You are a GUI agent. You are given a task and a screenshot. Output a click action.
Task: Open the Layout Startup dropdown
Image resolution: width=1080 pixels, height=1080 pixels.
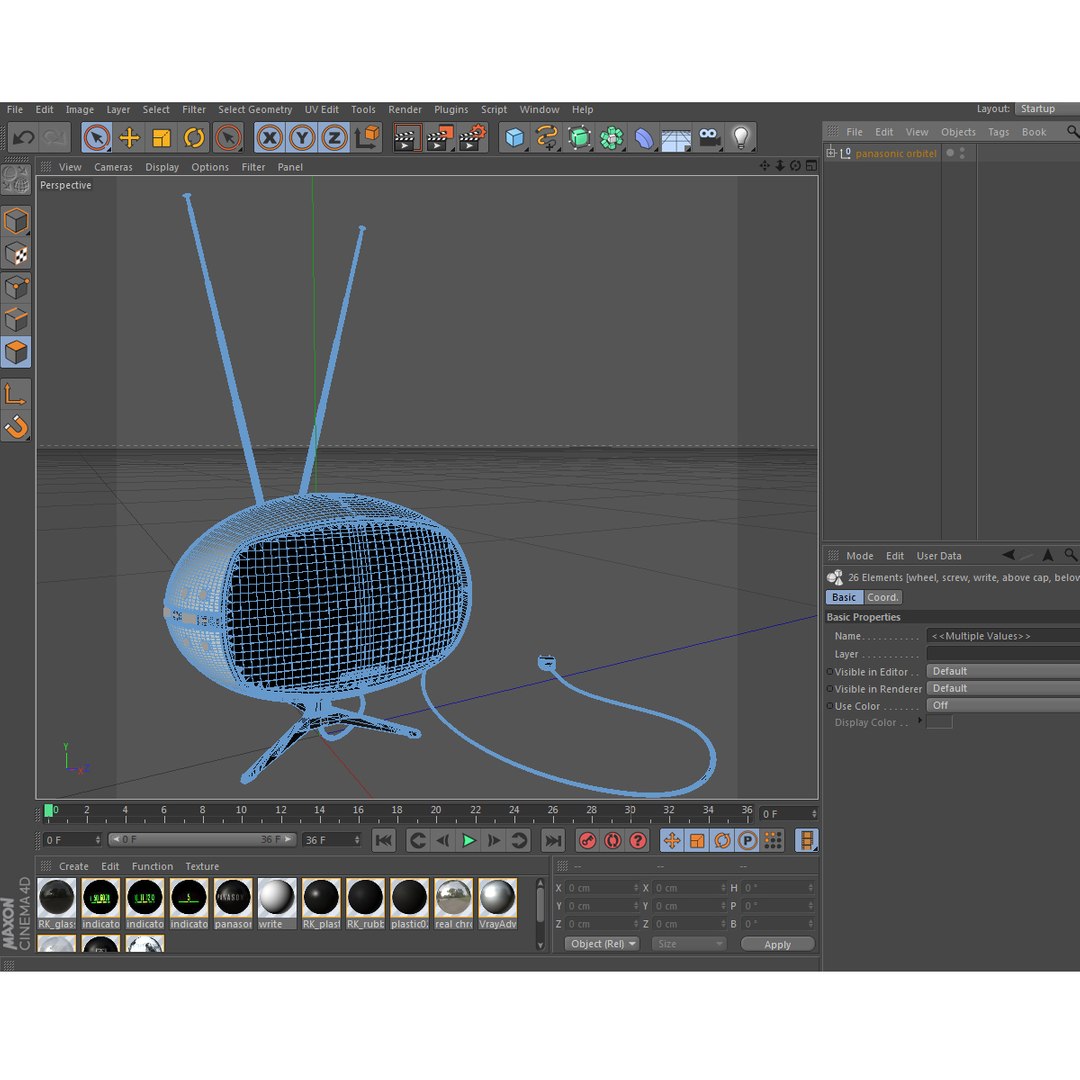[x=1047, y=109]
